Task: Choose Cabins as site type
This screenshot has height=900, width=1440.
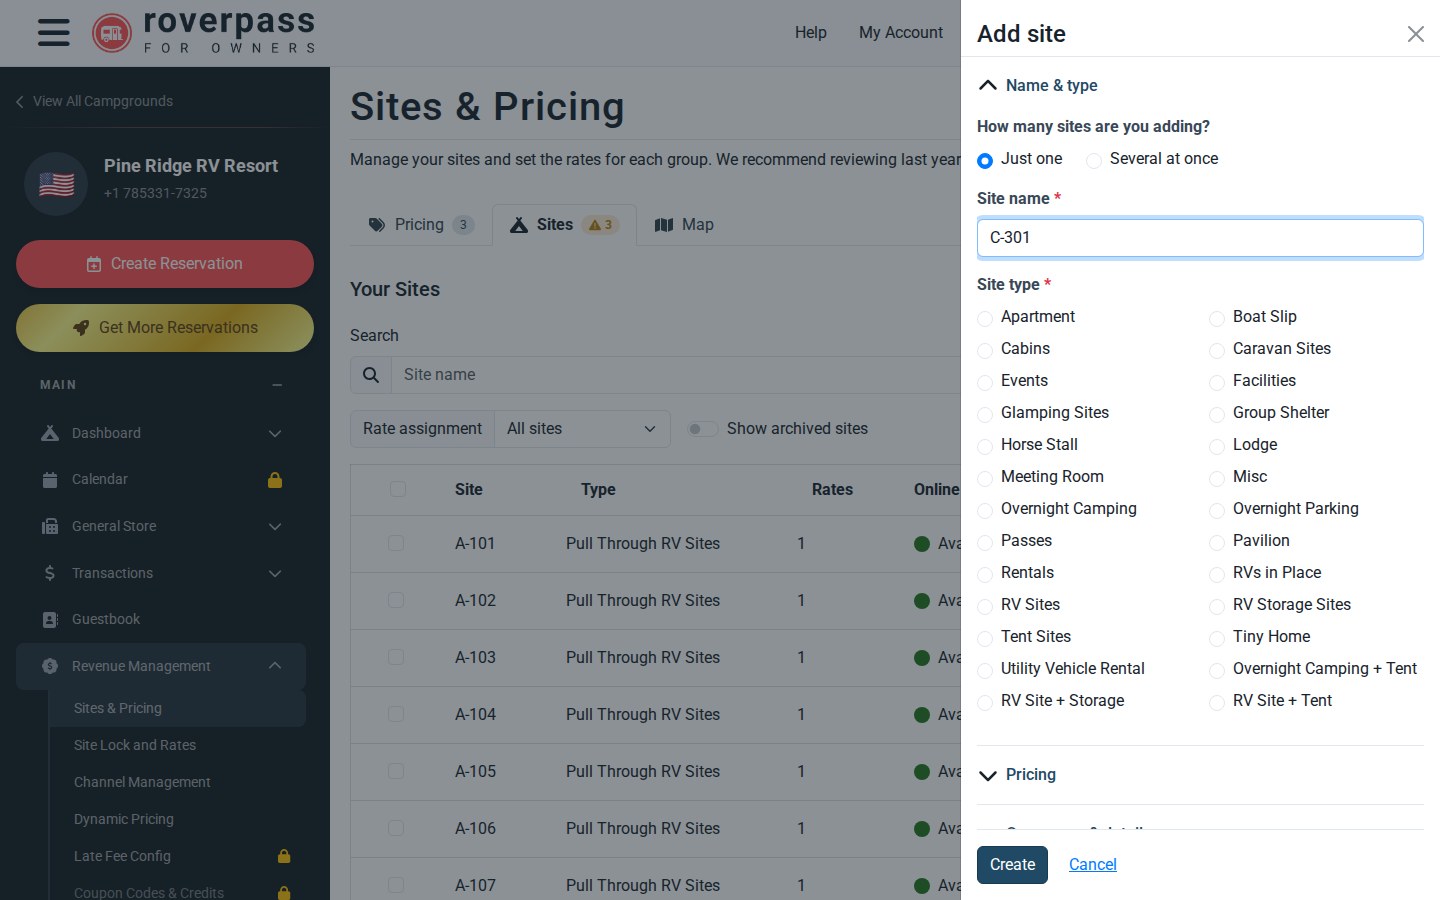Action: [x=985, y=350]
